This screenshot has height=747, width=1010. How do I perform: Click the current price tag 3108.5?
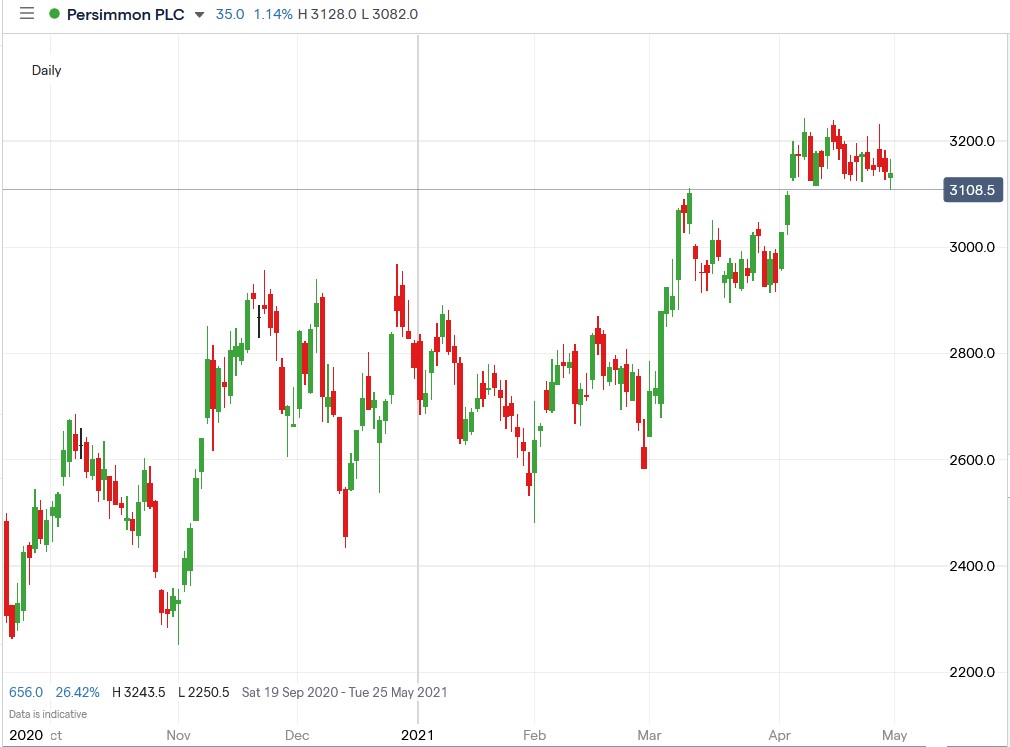(x=971, y=189)
